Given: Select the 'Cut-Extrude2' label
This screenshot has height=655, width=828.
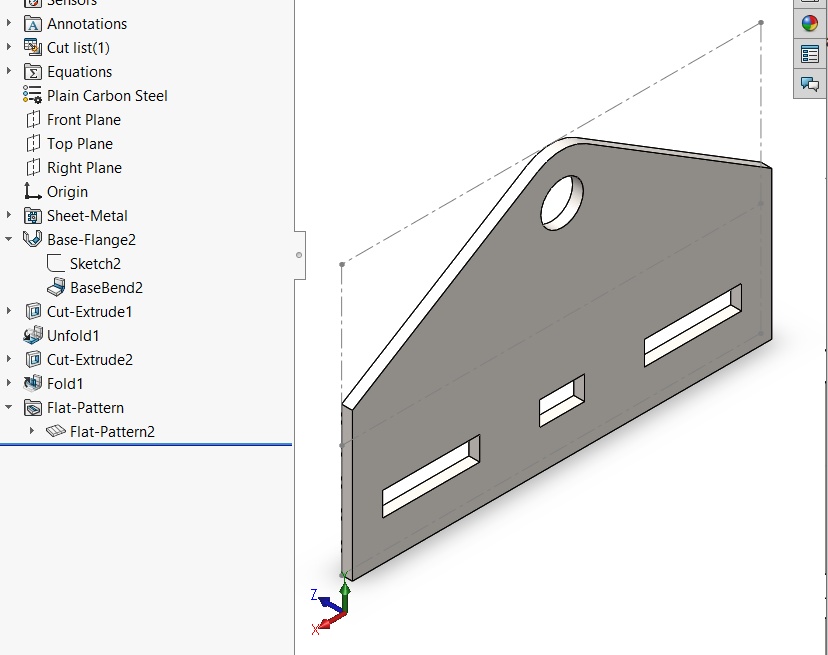Looking at the screenshot, I should click(90, 360).
